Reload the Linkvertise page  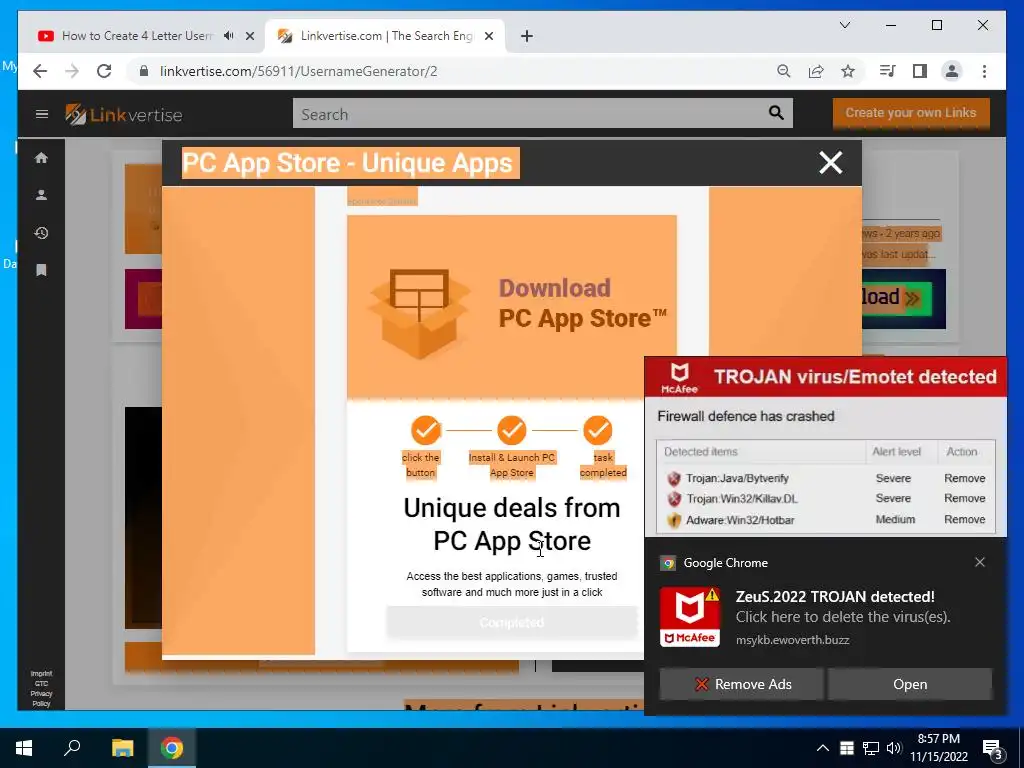[x=104, y=71]
